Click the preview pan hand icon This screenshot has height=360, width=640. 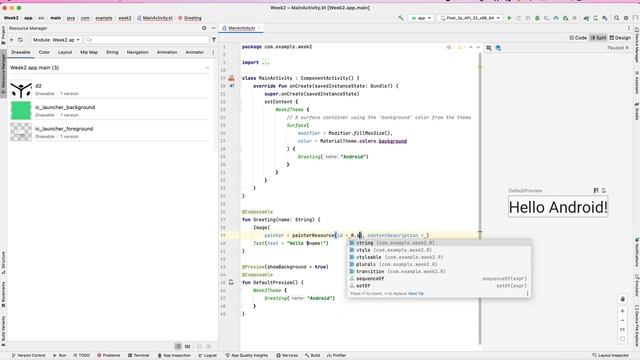[622, 299]
